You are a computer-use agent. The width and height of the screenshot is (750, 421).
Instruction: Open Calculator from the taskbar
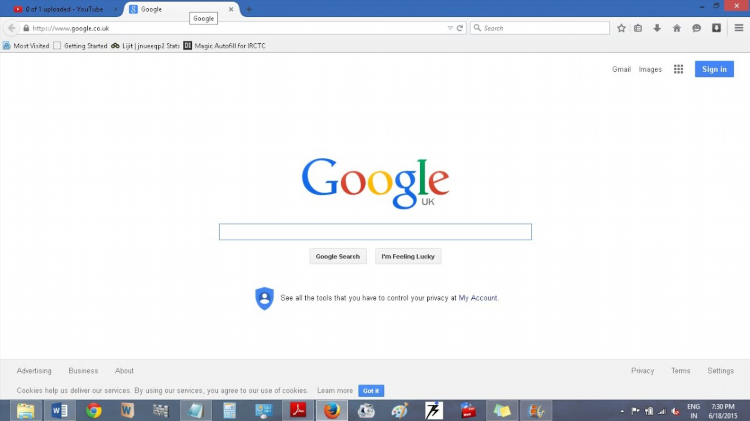point(230,410)
